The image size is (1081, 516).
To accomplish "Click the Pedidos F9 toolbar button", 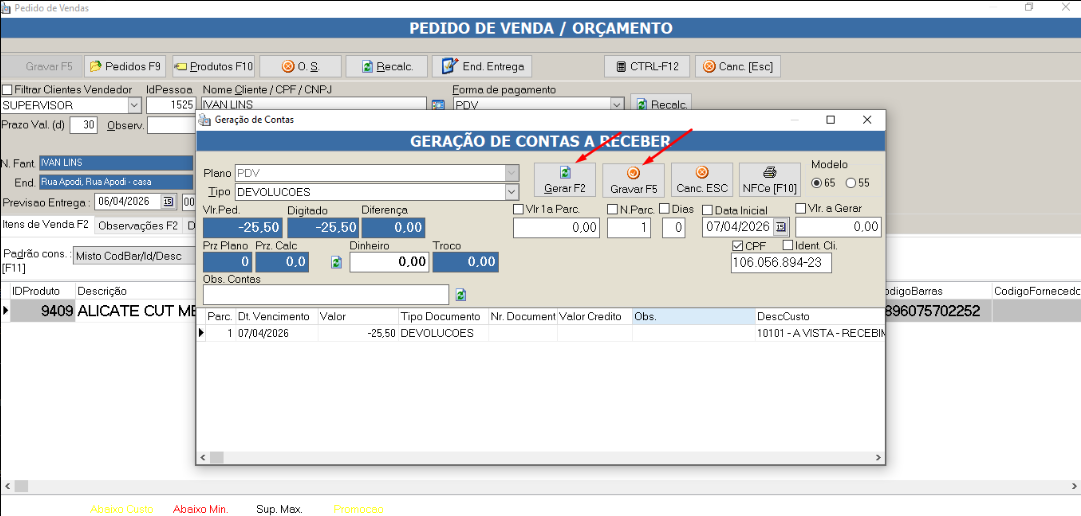I will coord(125,67).
